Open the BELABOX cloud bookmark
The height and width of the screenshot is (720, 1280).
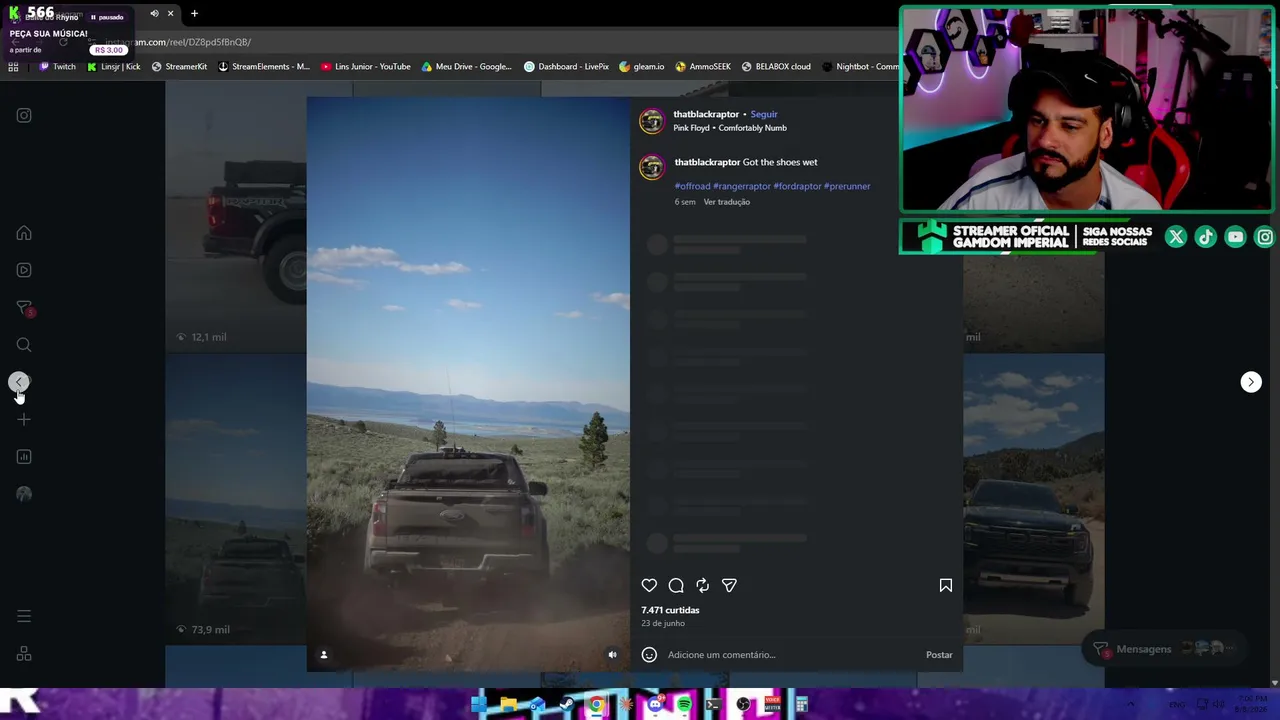click(x=776, y=67)
